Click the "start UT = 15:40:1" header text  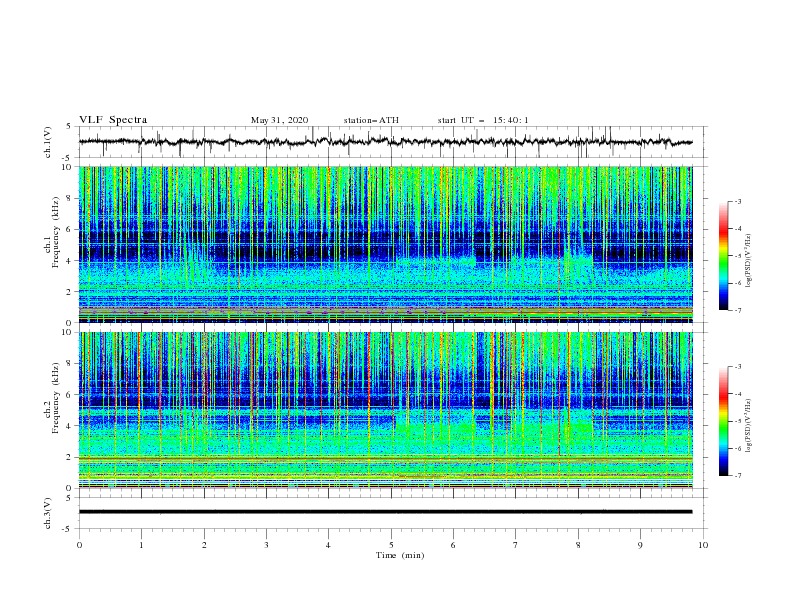(483, 120)
